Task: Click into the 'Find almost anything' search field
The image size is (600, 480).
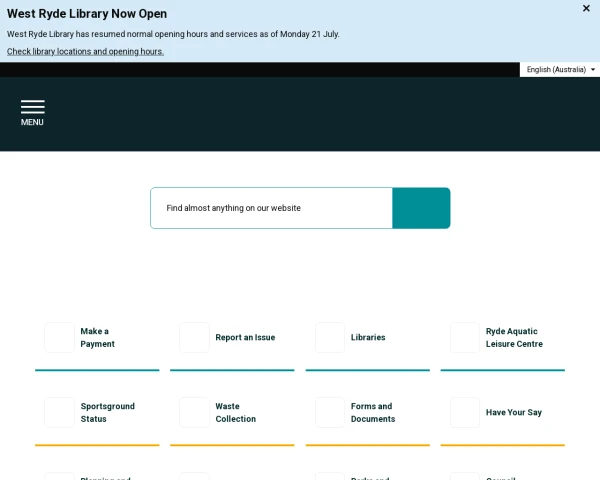Action: coord(271,208)
